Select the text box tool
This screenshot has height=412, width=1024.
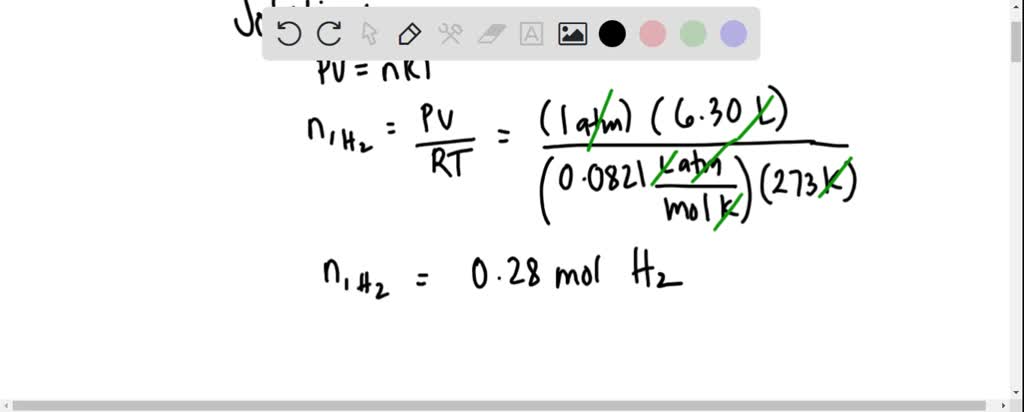(532, 34)
